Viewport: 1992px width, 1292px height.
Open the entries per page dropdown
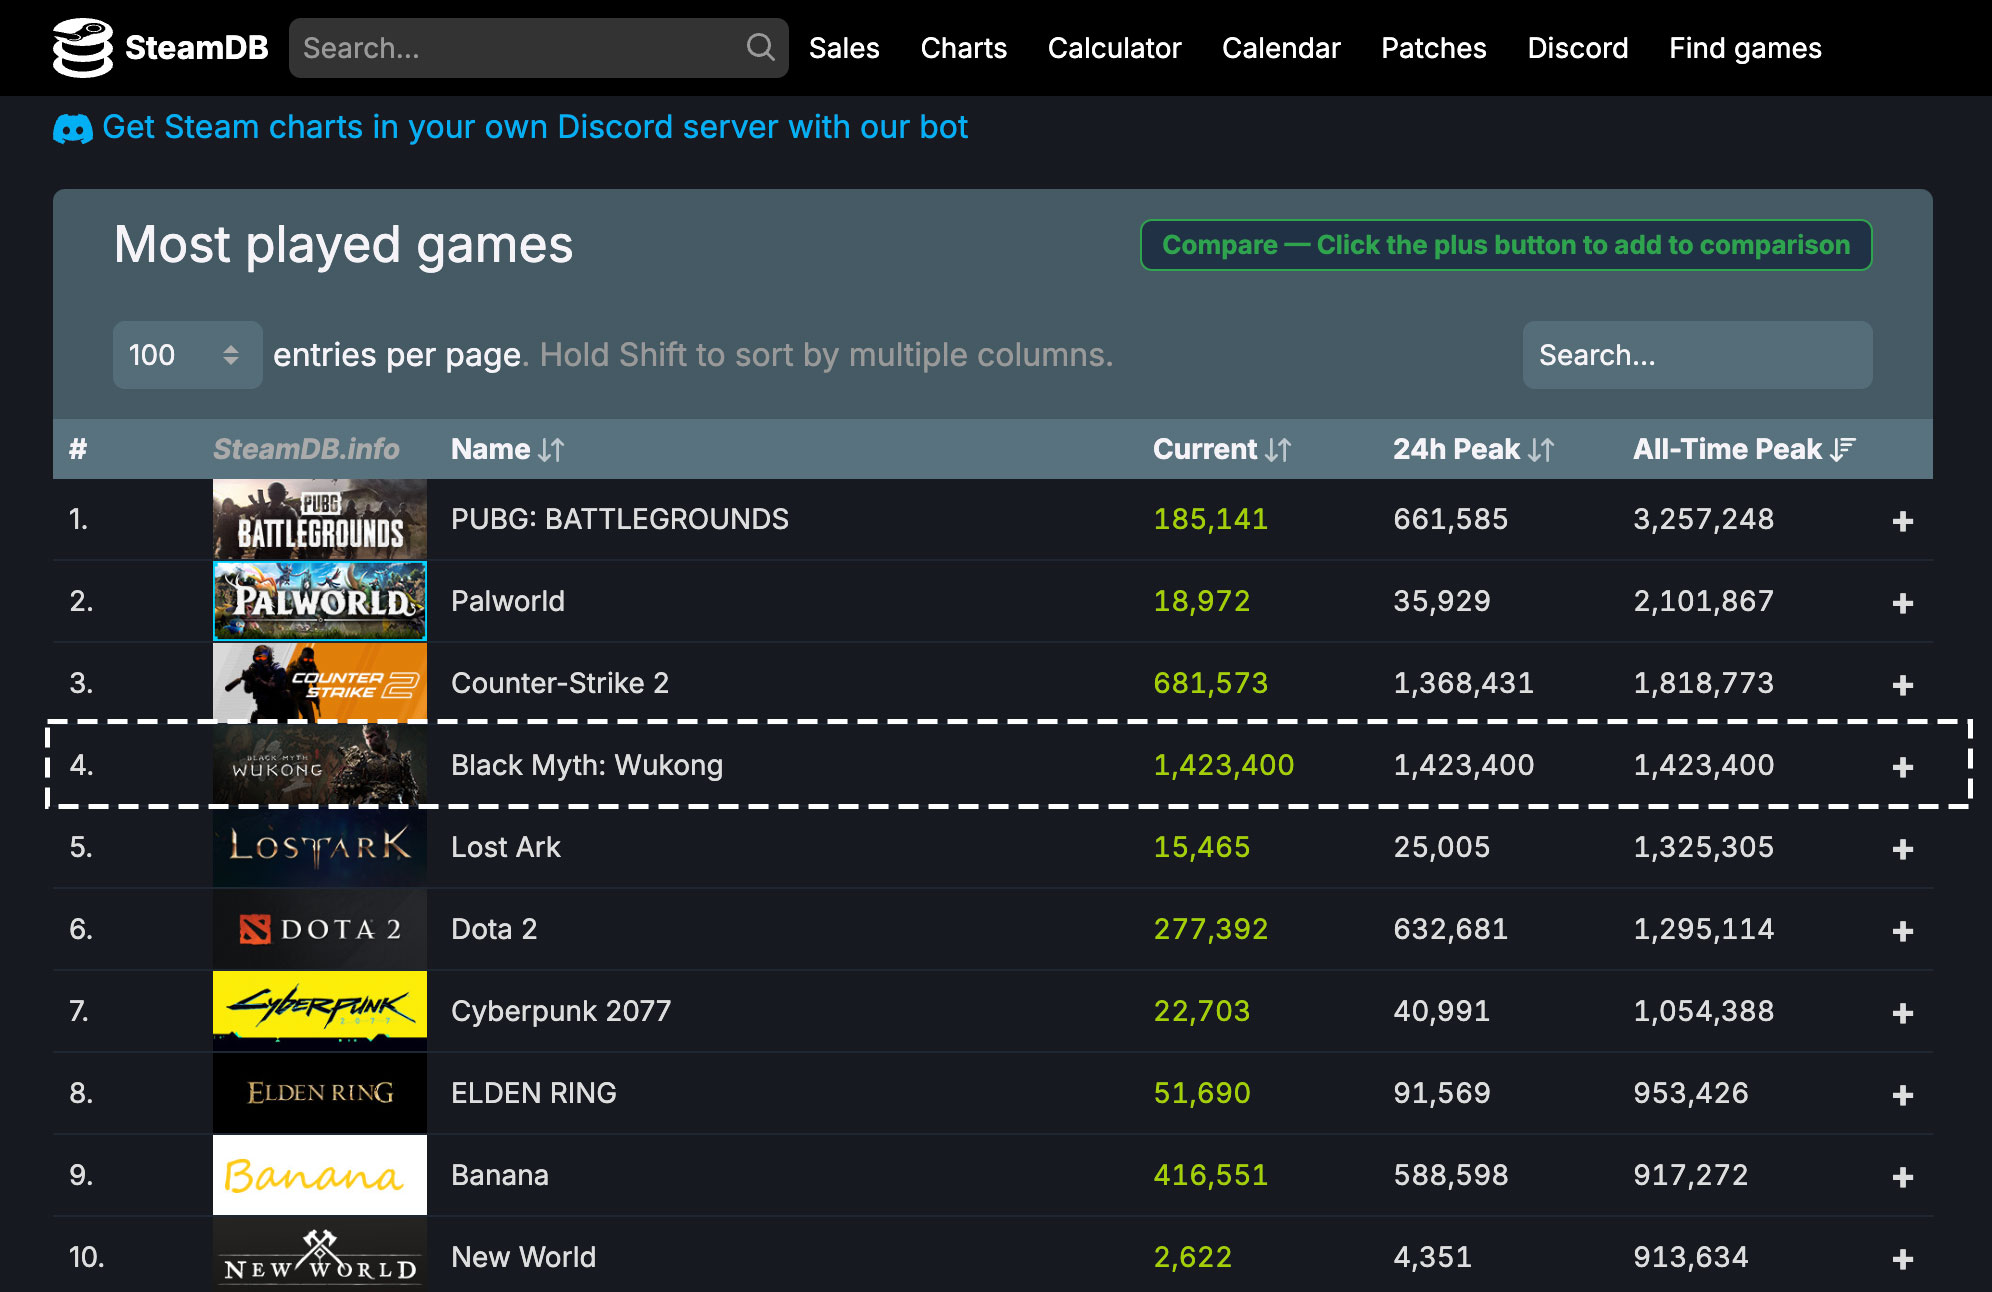(187, 355)
